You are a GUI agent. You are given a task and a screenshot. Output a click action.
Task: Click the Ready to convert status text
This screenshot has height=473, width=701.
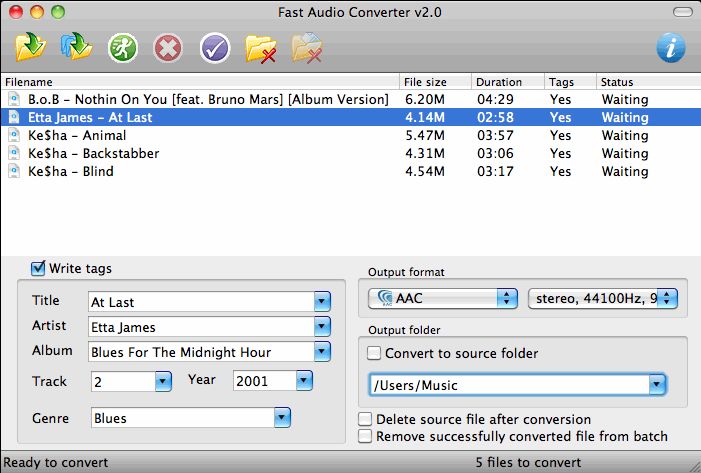point(55,462)
